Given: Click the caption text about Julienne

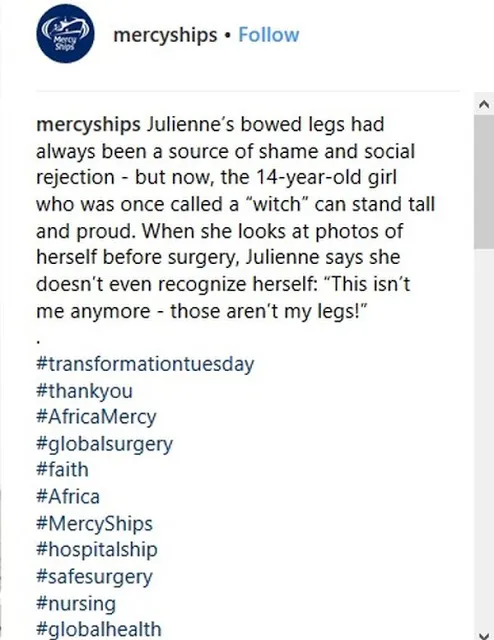Looking at the screenshot, I should click(x=236, y=218).
